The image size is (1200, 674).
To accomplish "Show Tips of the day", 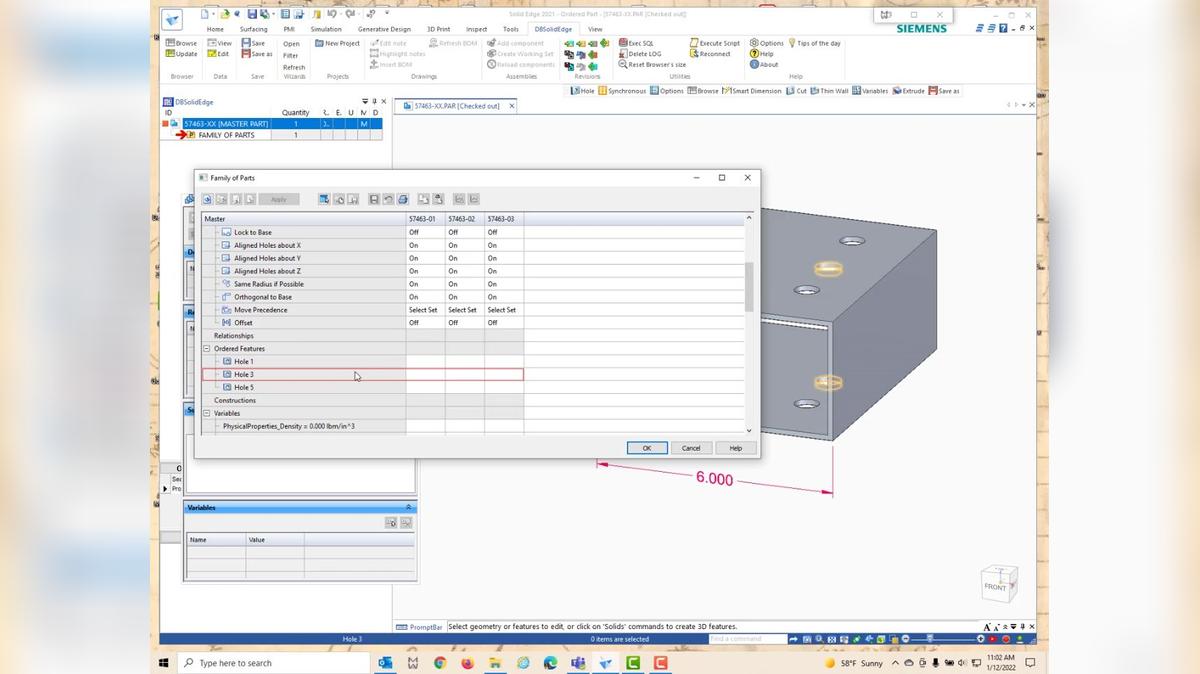I will point(815,43).
